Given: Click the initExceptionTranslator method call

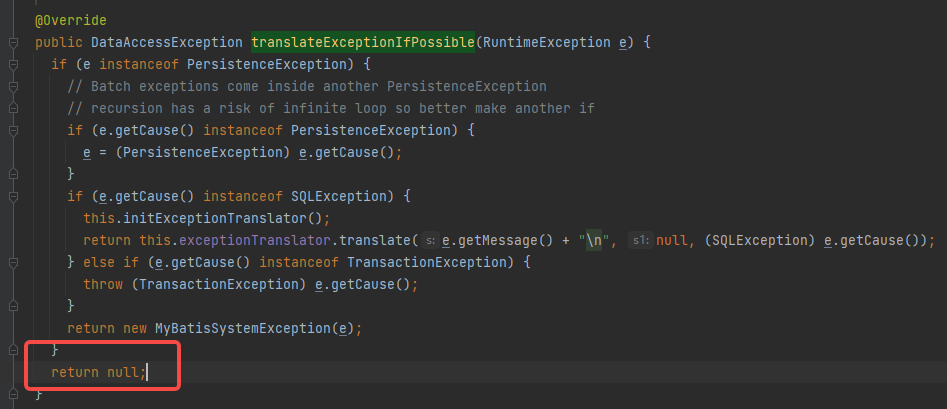Looking at the screenshot, I should (x=230, y=218).
